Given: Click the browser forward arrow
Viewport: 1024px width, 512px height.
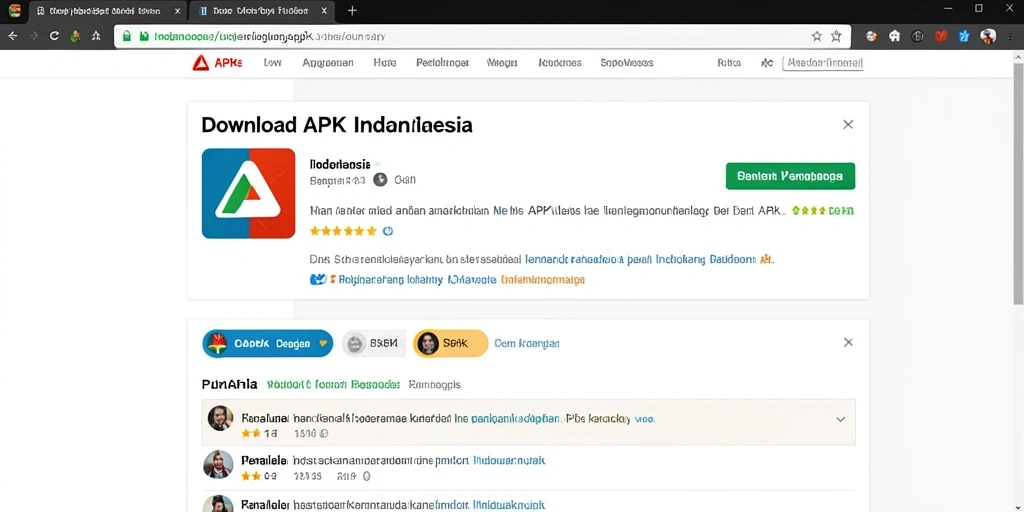Looking at the screenshot, I should (33, 37).
